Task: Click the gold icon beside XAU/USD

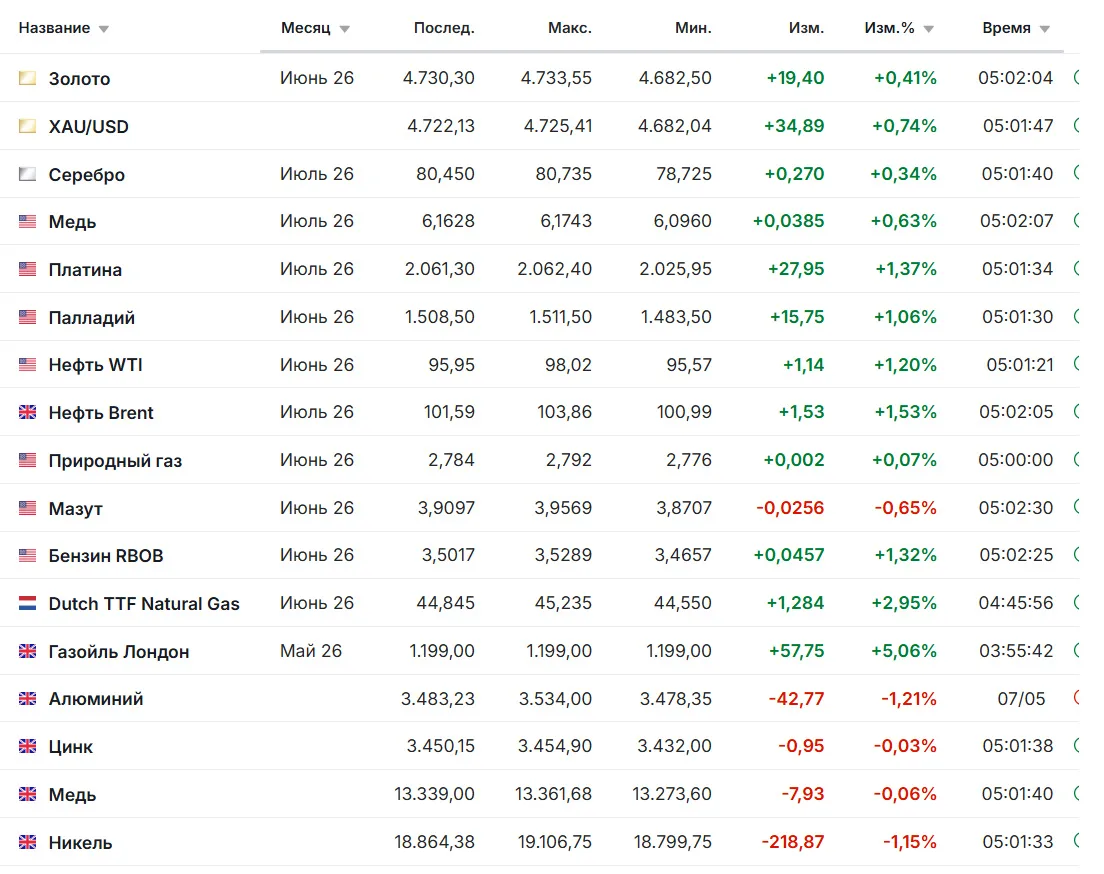Action: click(x=27, y=126)
